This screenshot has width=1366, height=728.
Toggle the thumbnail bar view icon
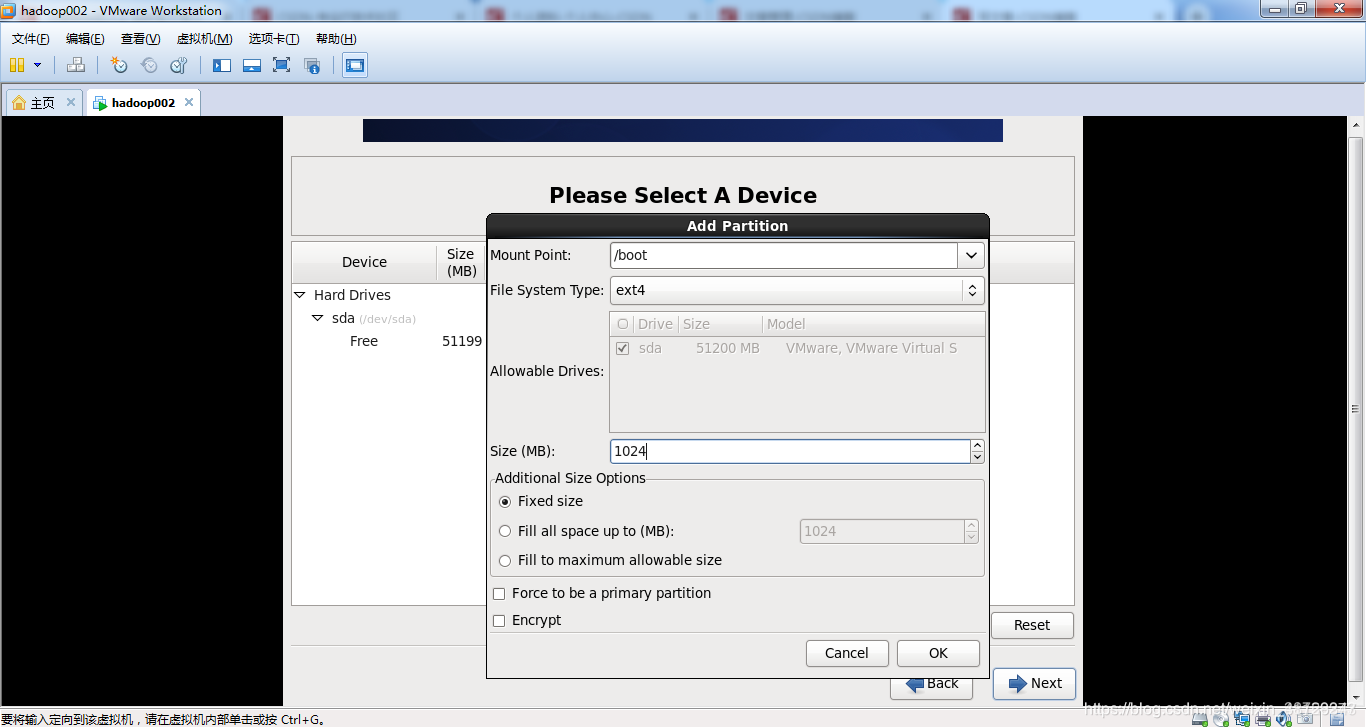point(252,65)
